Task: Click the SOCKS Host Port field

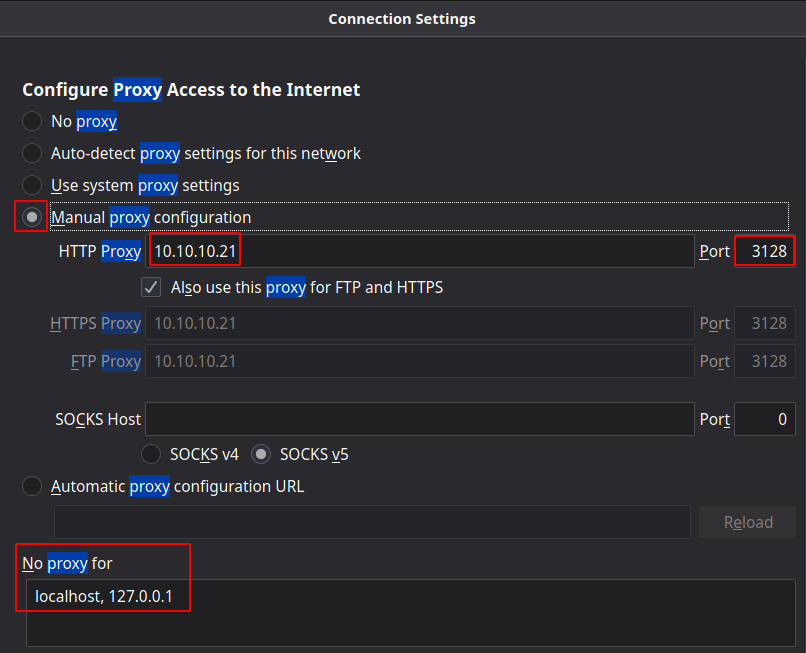Action: pyautogui.click(x=765, y=420)
